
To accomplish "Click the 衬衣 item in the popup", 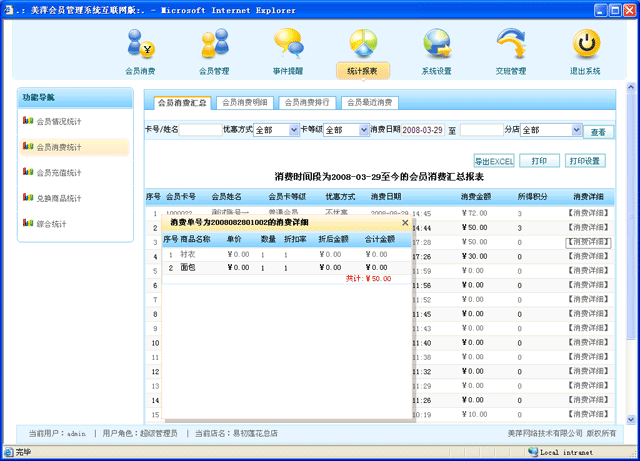I will coord(188,254).
